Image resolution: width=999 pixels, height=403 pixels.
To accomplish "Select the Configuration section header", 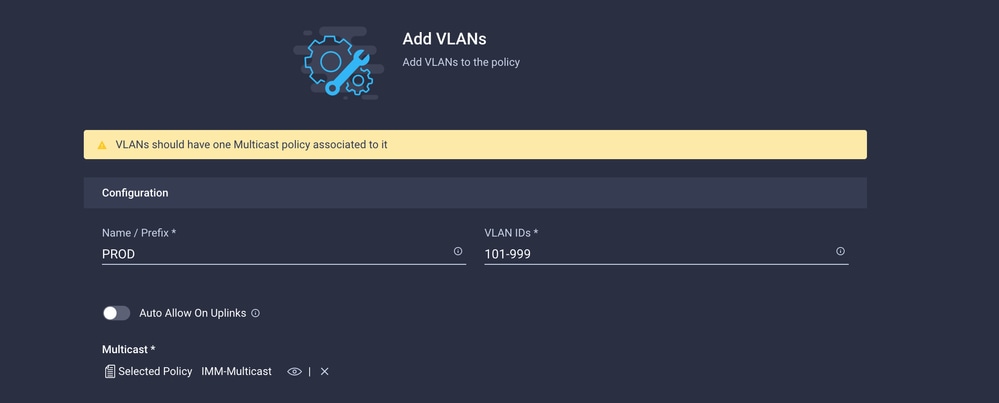I will pyautogui.click(x=475, y=193).
